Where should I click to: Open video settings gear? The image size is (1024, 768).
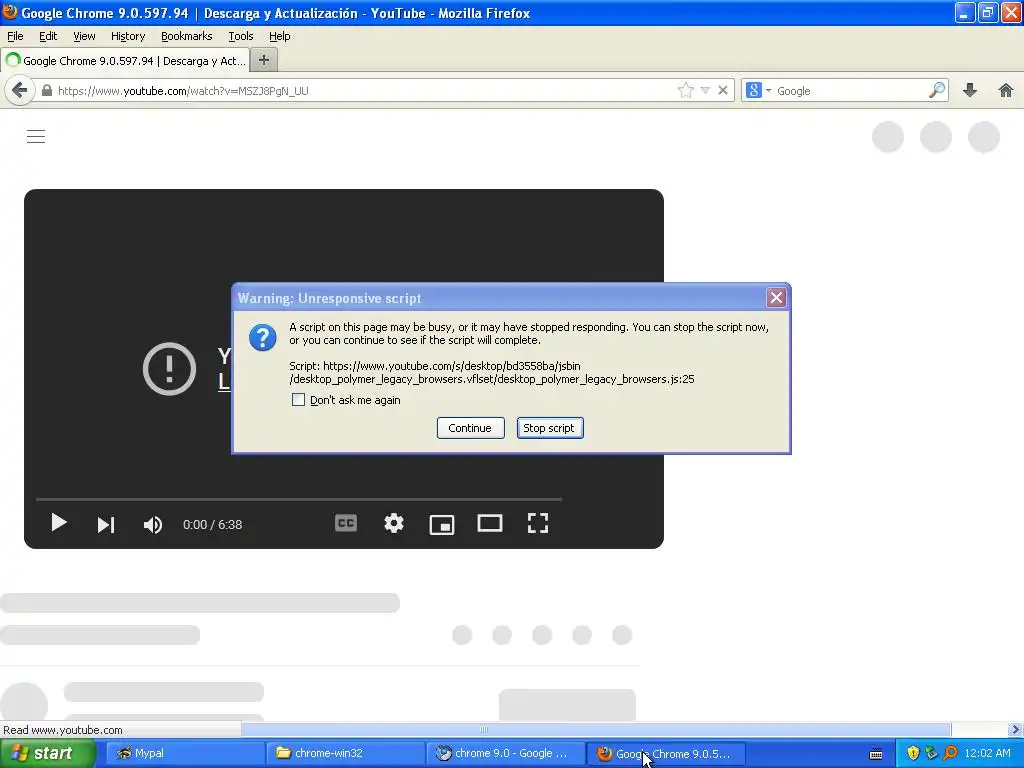point(394,523)
